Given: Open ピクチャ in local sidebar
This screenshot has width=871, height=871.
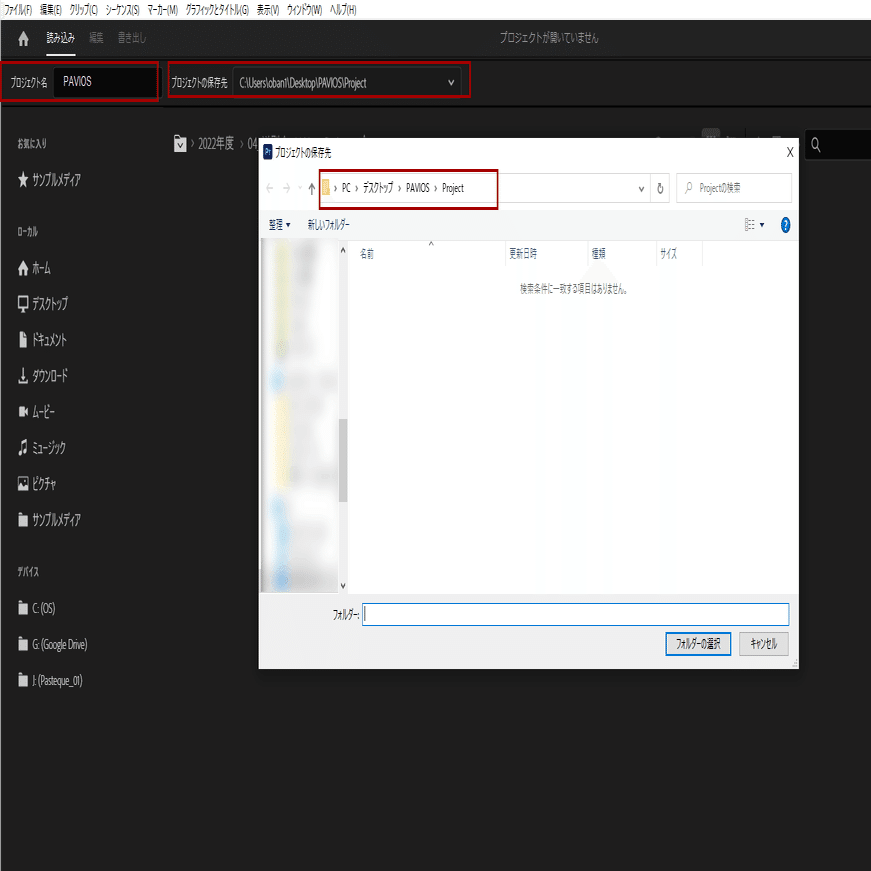Looking at the screenshot, I should tap(37, 484).
